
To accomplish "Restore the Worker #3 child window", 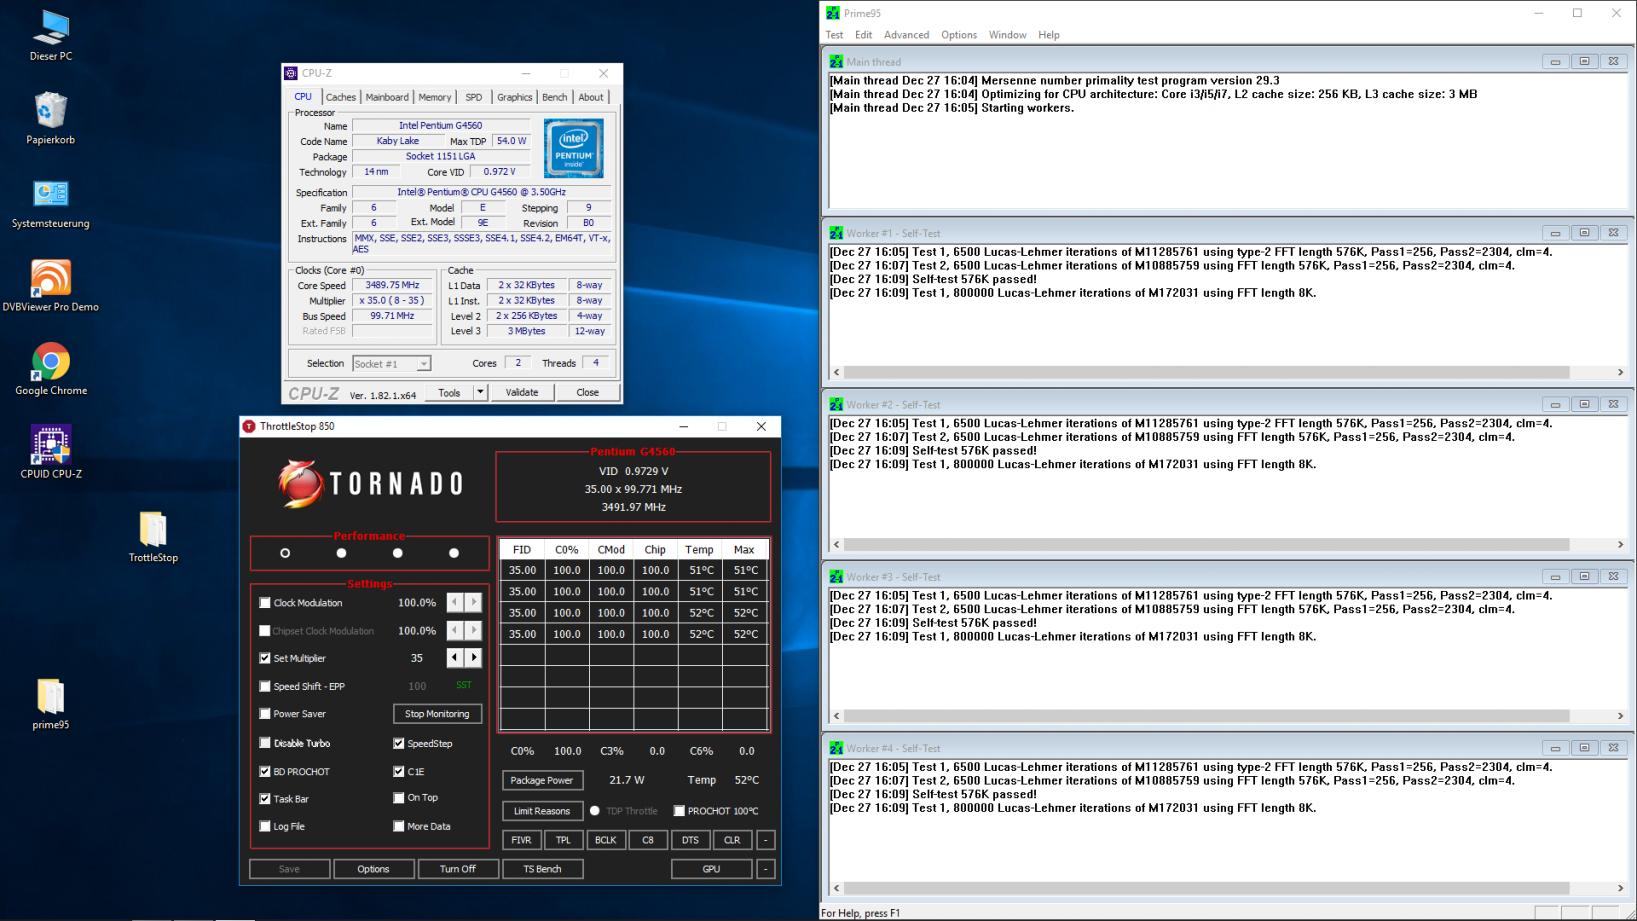I will (x=1584, y=577).
